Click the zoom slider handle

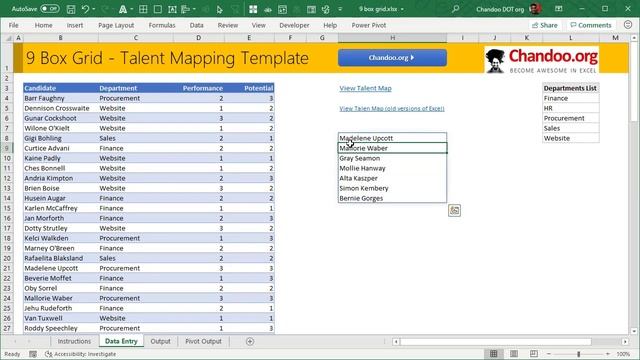pyautogui.click(x=578, y=354)
